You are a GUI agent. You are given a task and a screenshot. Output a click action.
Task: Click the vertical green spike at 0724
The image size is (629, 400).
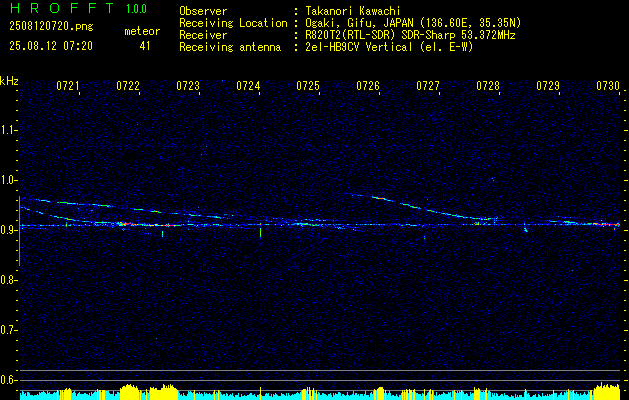(260, 231)
